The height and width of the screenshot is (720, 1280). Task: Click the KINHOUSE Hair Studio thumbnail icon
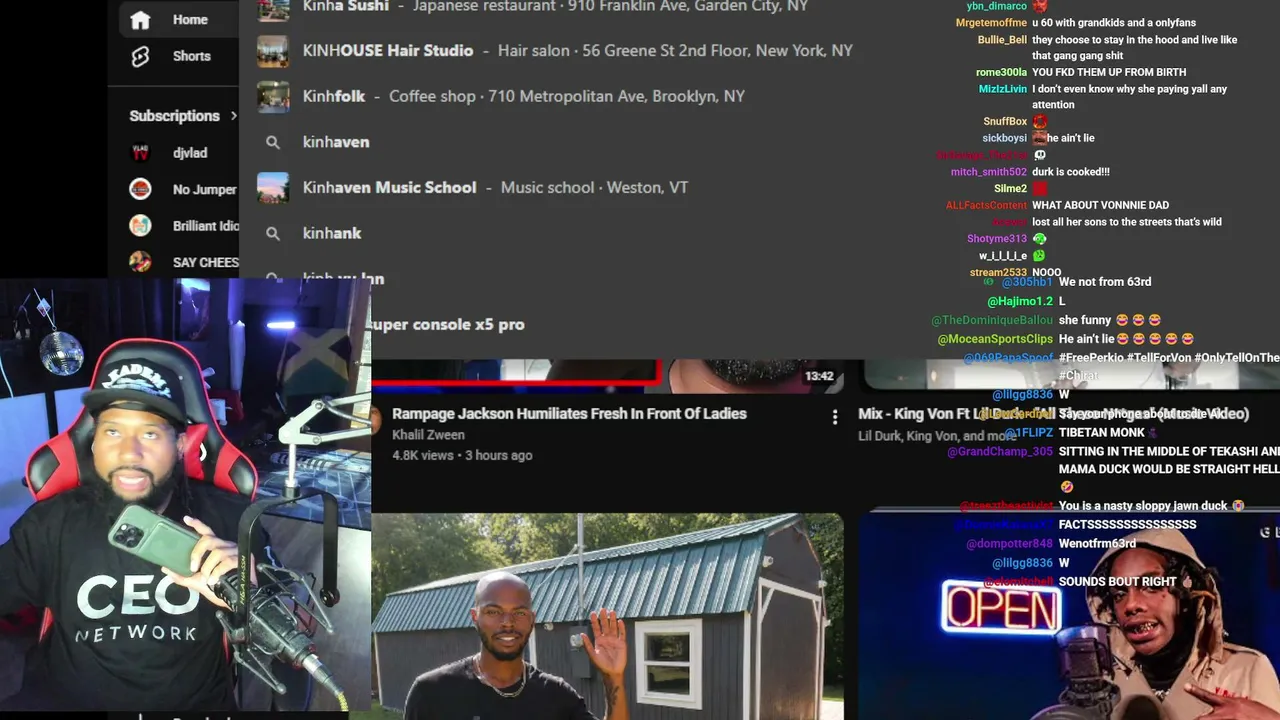click(273, 51)
